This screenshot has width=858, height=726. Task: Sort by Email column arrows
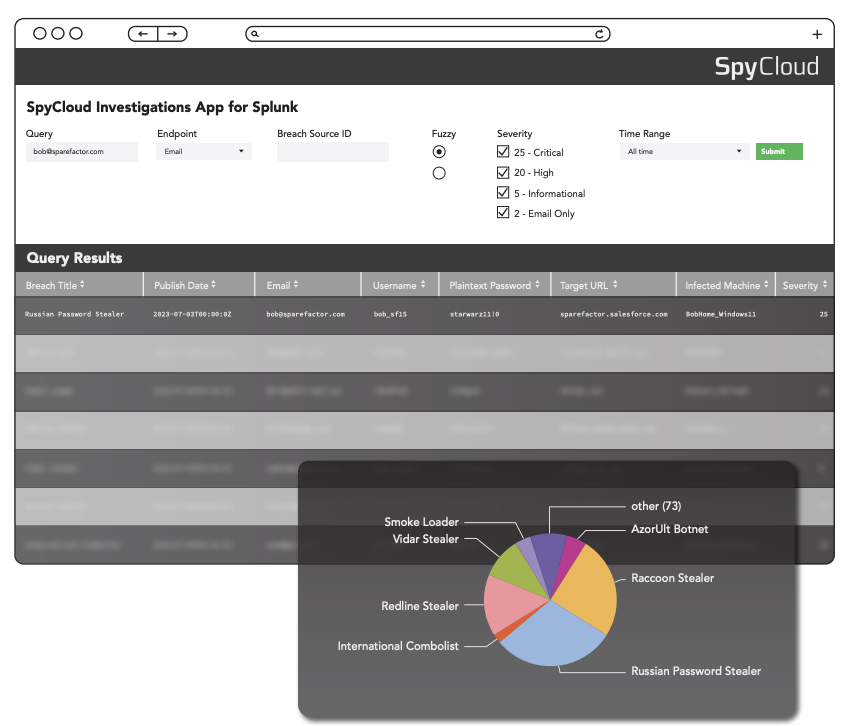[295, 284]
